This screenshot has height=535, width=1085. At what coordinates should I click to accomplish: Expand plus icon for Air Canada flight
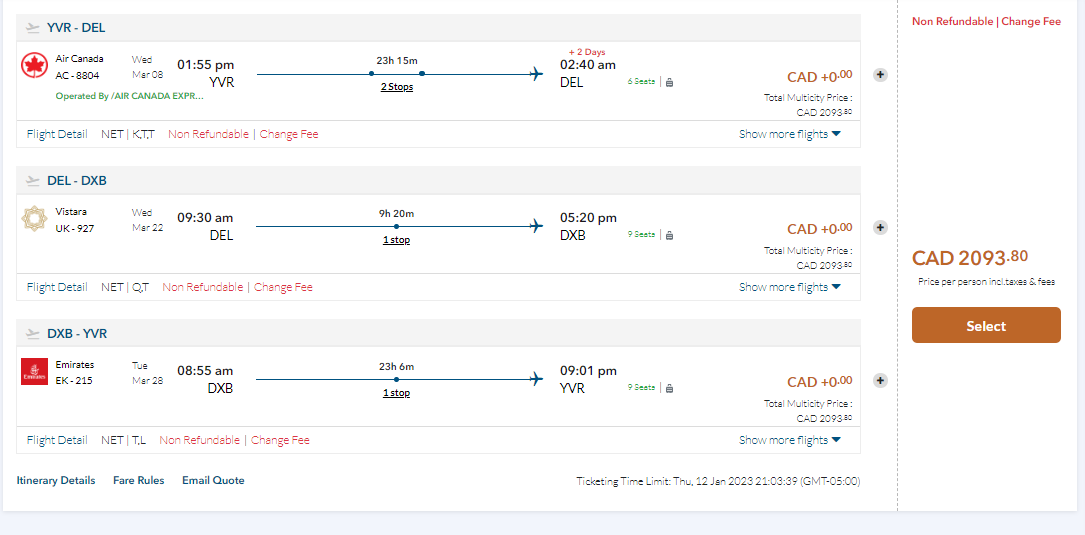(x=880, y=74)
